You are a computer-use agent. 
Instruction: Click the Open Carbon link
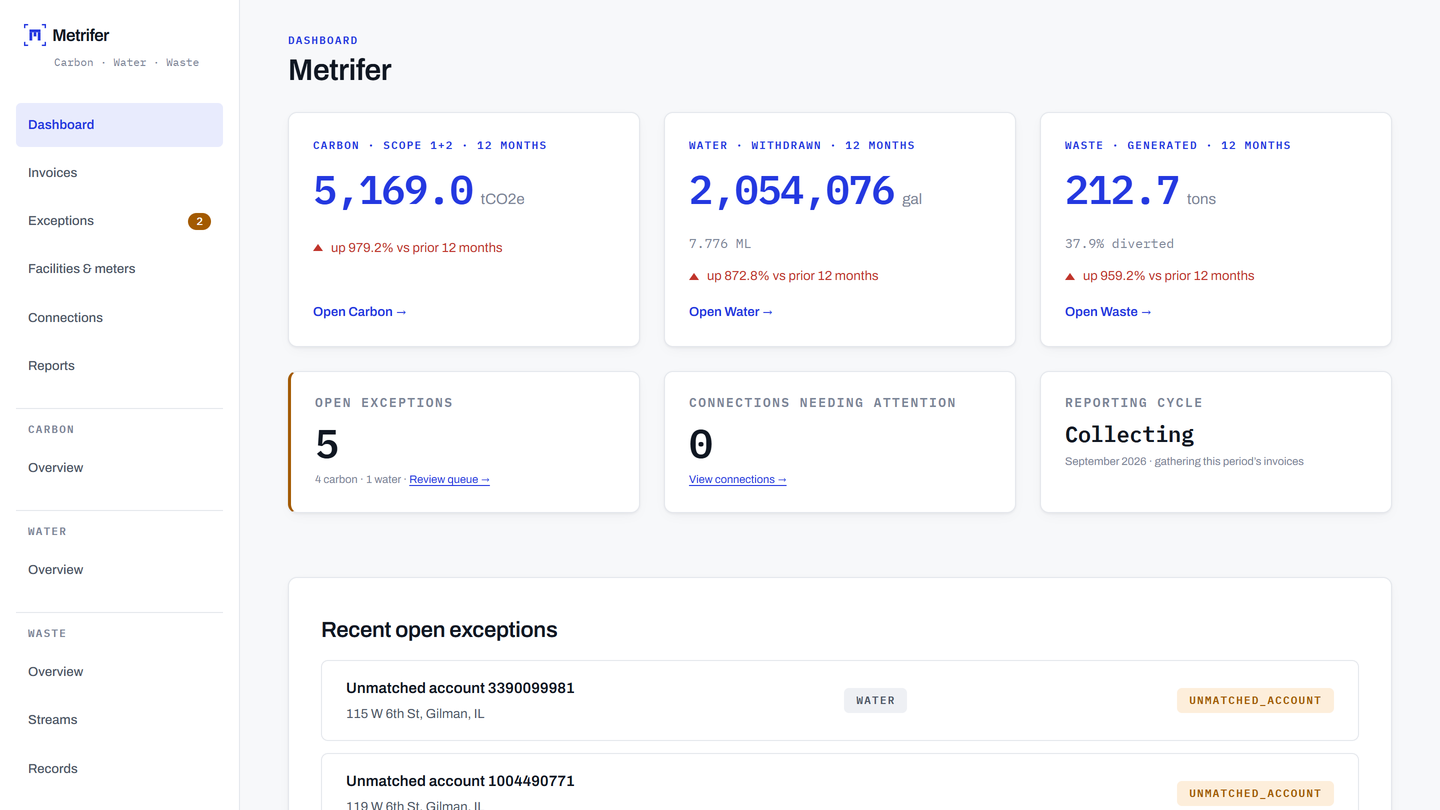coord(360,312)
